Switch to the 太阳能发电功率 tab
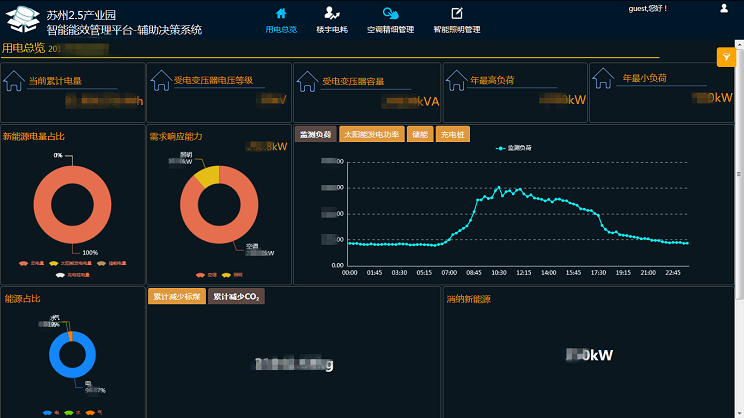744x418 pixels. (371, 134)
